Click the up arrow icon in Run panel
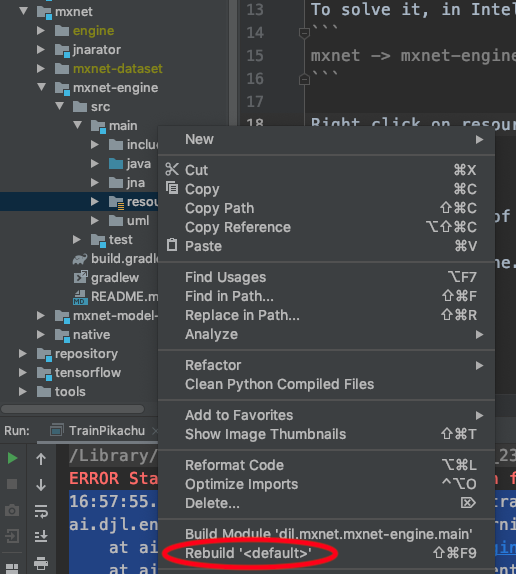Image resolution: width=516 pixels, height=574 pixels. [x=41, y=459]
